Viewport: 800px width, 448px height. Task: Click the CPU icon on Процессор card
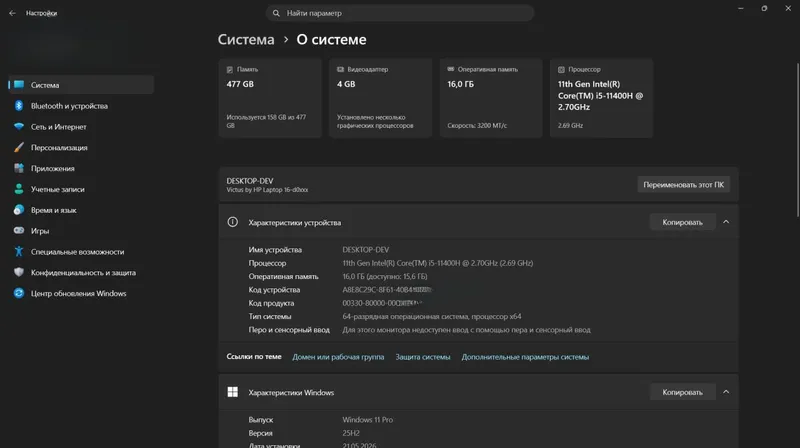(x=561, y=69)
